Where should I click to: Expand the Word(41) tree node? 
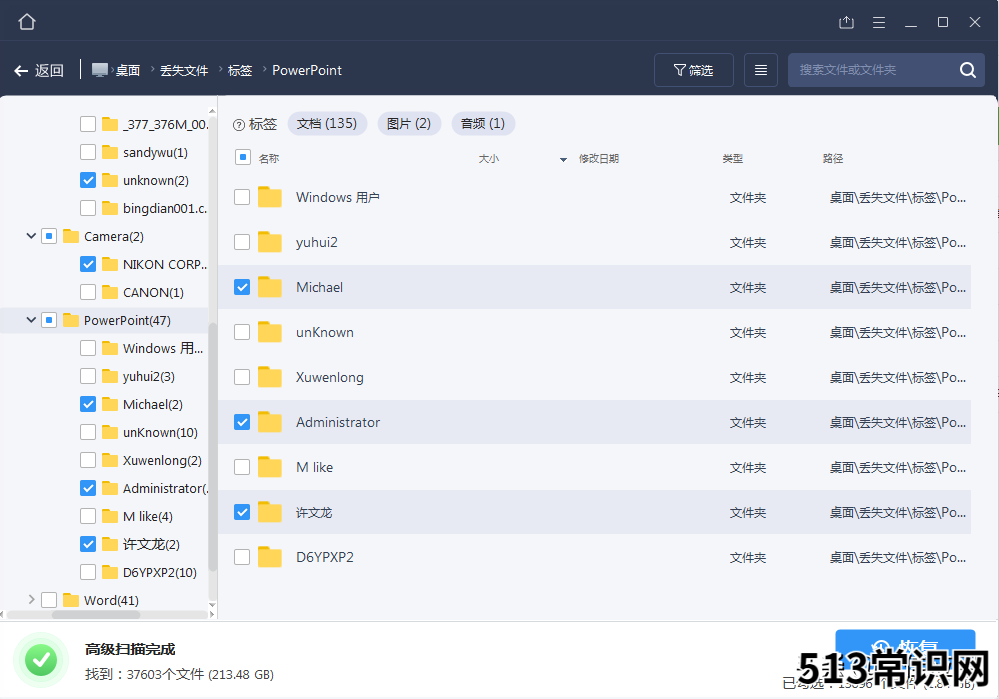31,600
